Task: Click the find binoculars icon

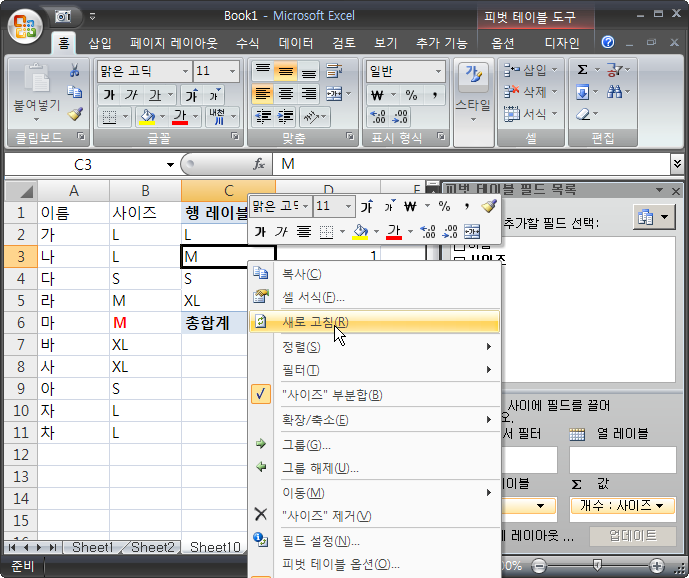Action: [x=614, y=91]
